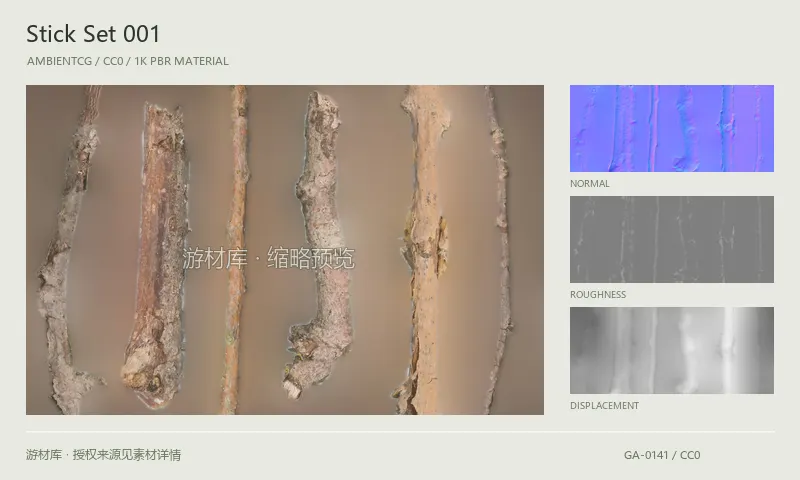The height and width of the screenshot is (480, 800).
Task: Select the ROUGHNESS map thumbnail
Action: 671,239
